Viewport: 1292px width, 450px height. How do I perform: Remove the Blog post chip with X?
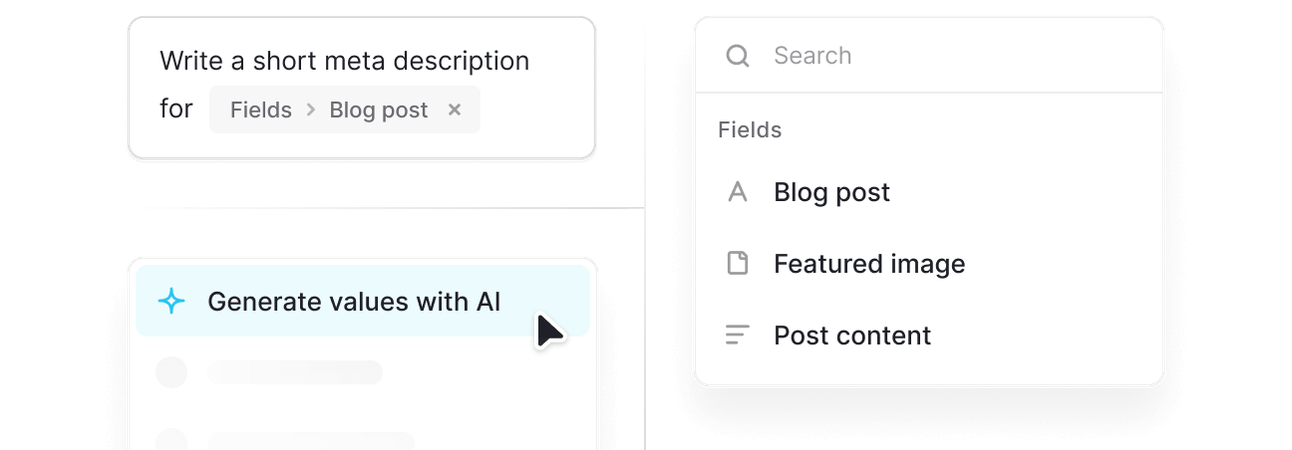(454, 110)
